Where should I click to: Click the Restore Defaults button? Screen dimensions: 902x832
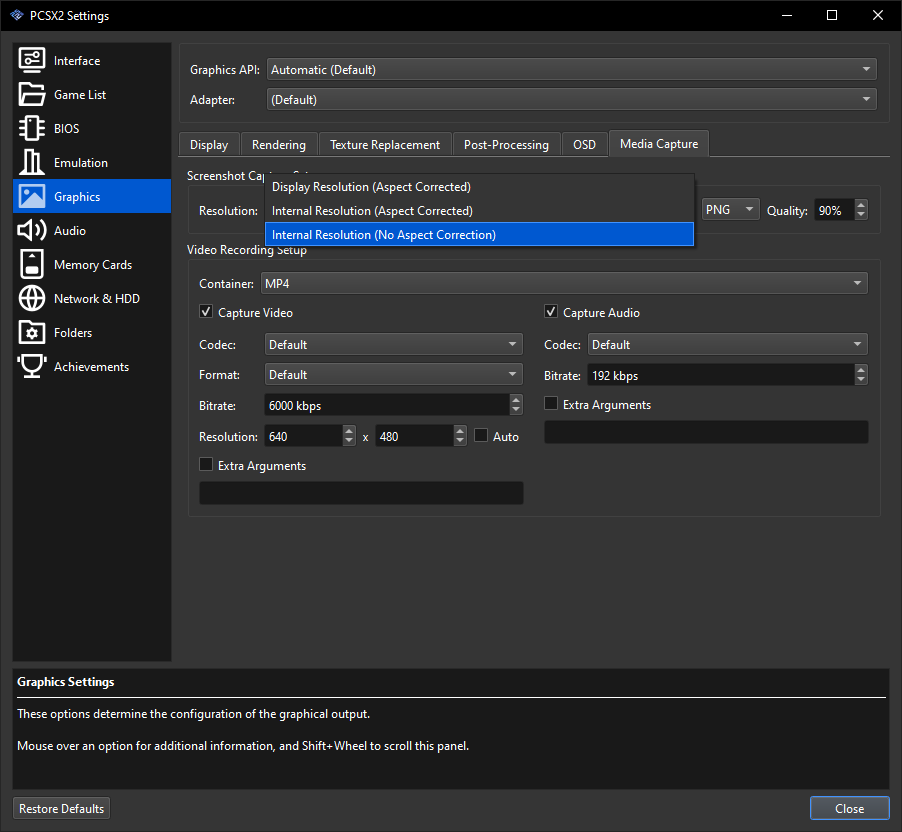pyautogui.click(x=62, y=808)
